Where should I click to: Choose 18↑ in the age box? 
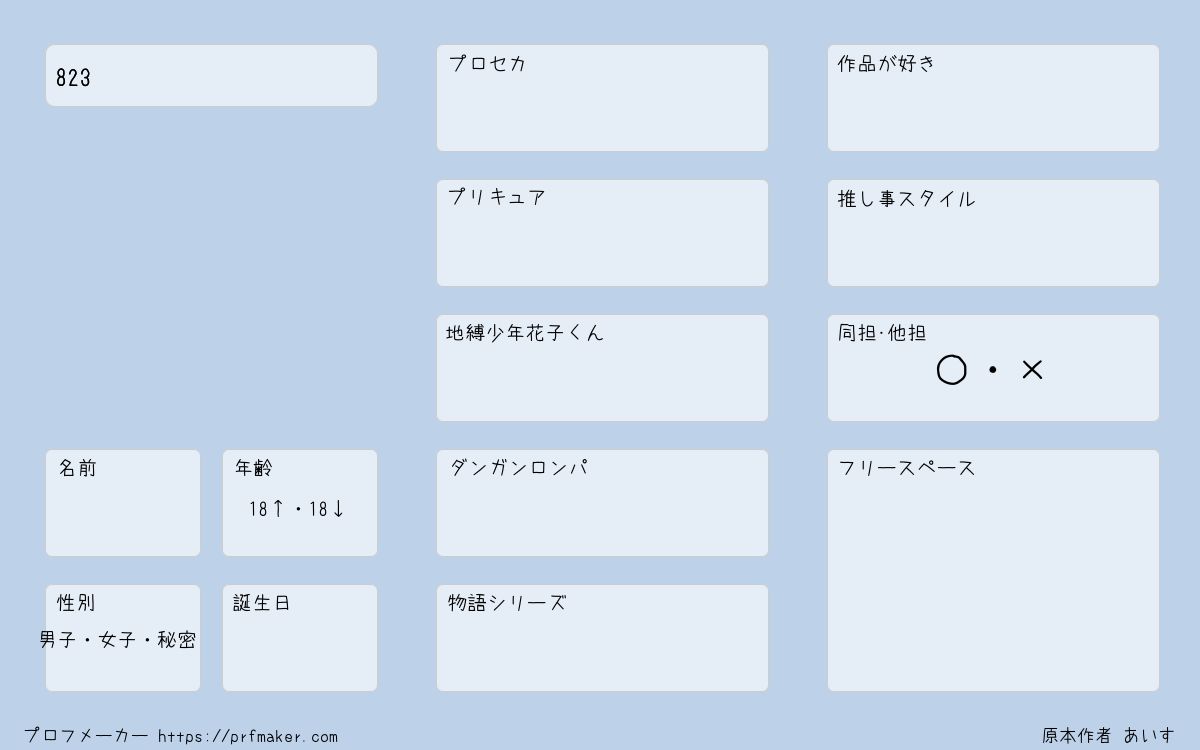pos(266,509)
